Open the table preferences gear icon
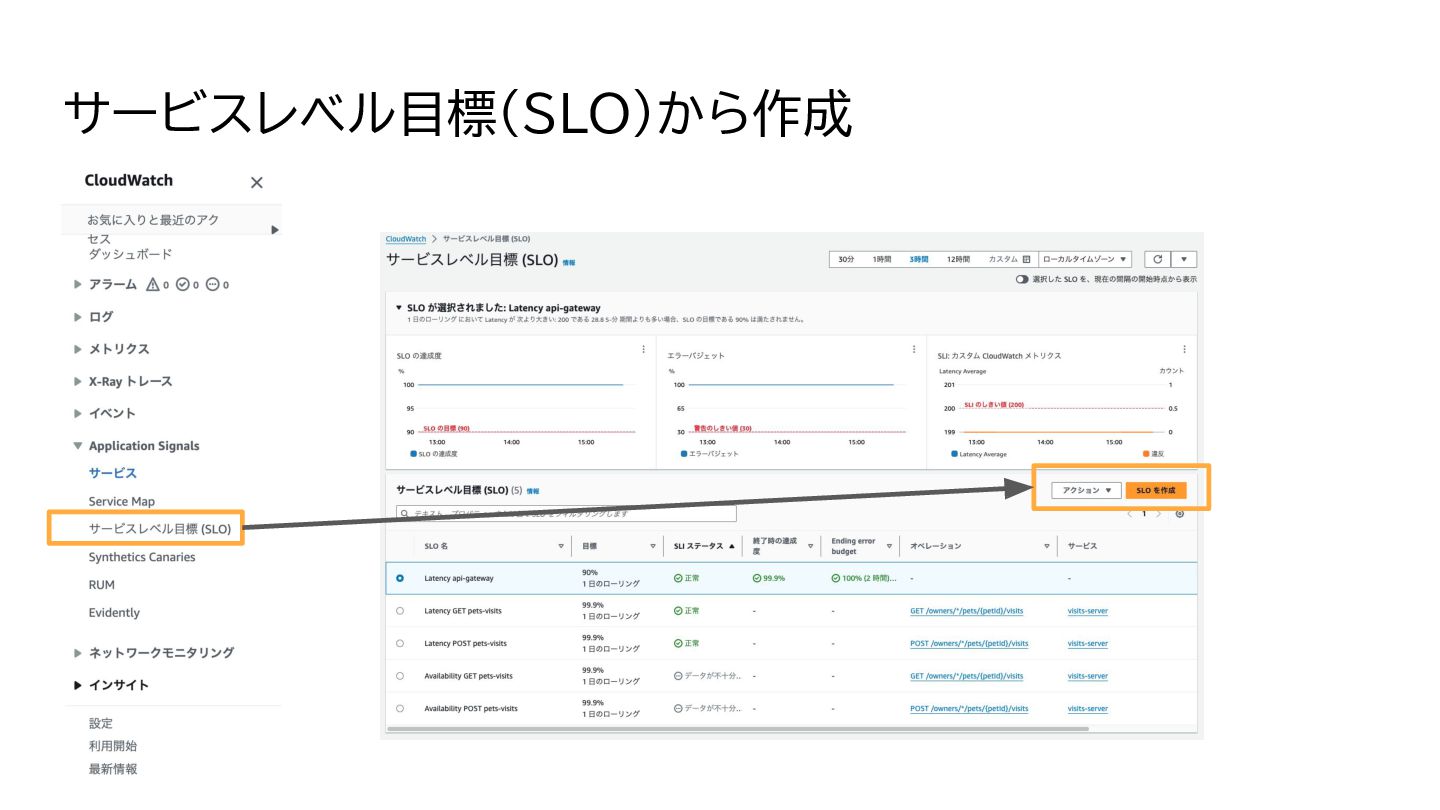This screenshot has height=810, width=1440. tap(1180, 513)
